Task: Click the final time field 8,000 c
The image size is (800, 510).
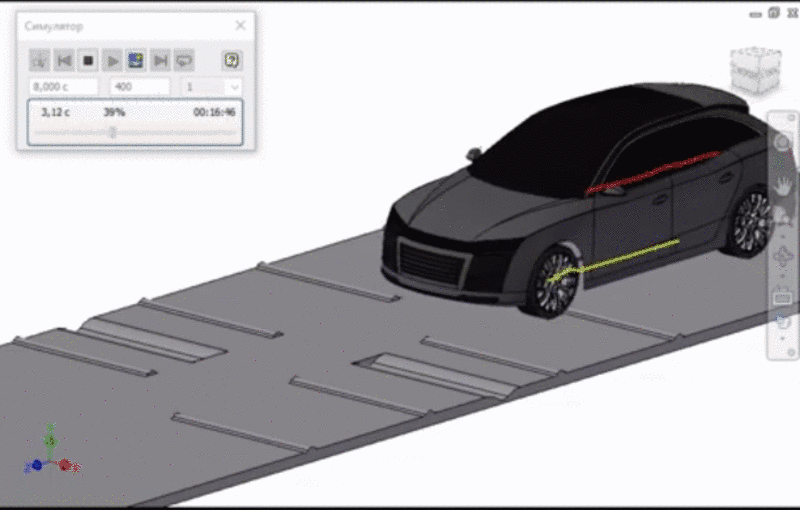Action: pyautogui.click(x=64, y=87)
